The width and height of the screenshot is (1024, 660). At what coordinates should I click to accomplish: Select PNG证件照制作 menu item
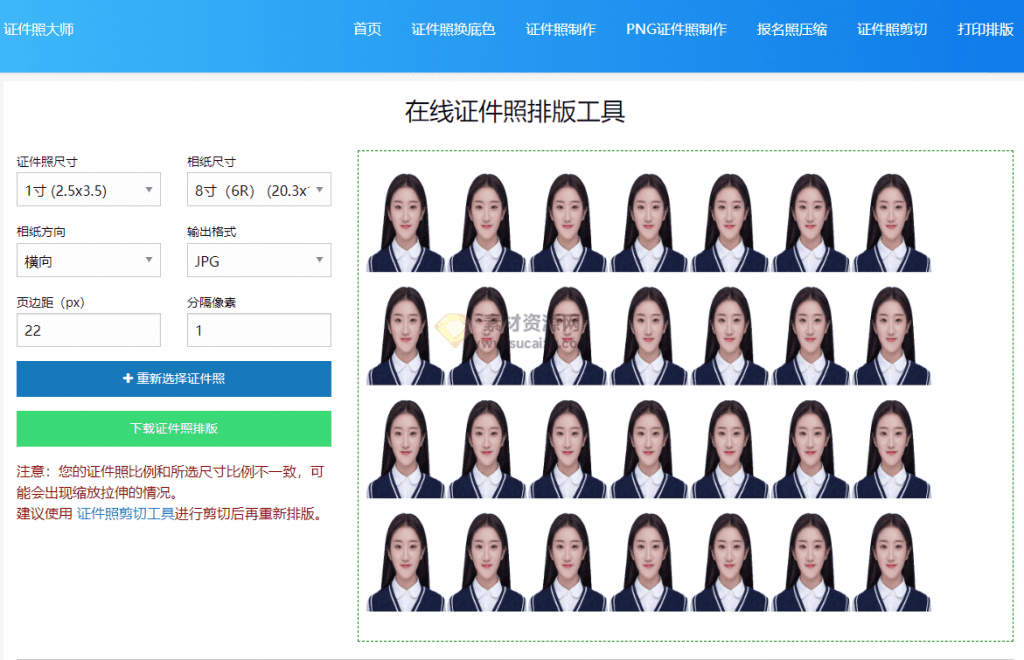[x=676, y=29]
